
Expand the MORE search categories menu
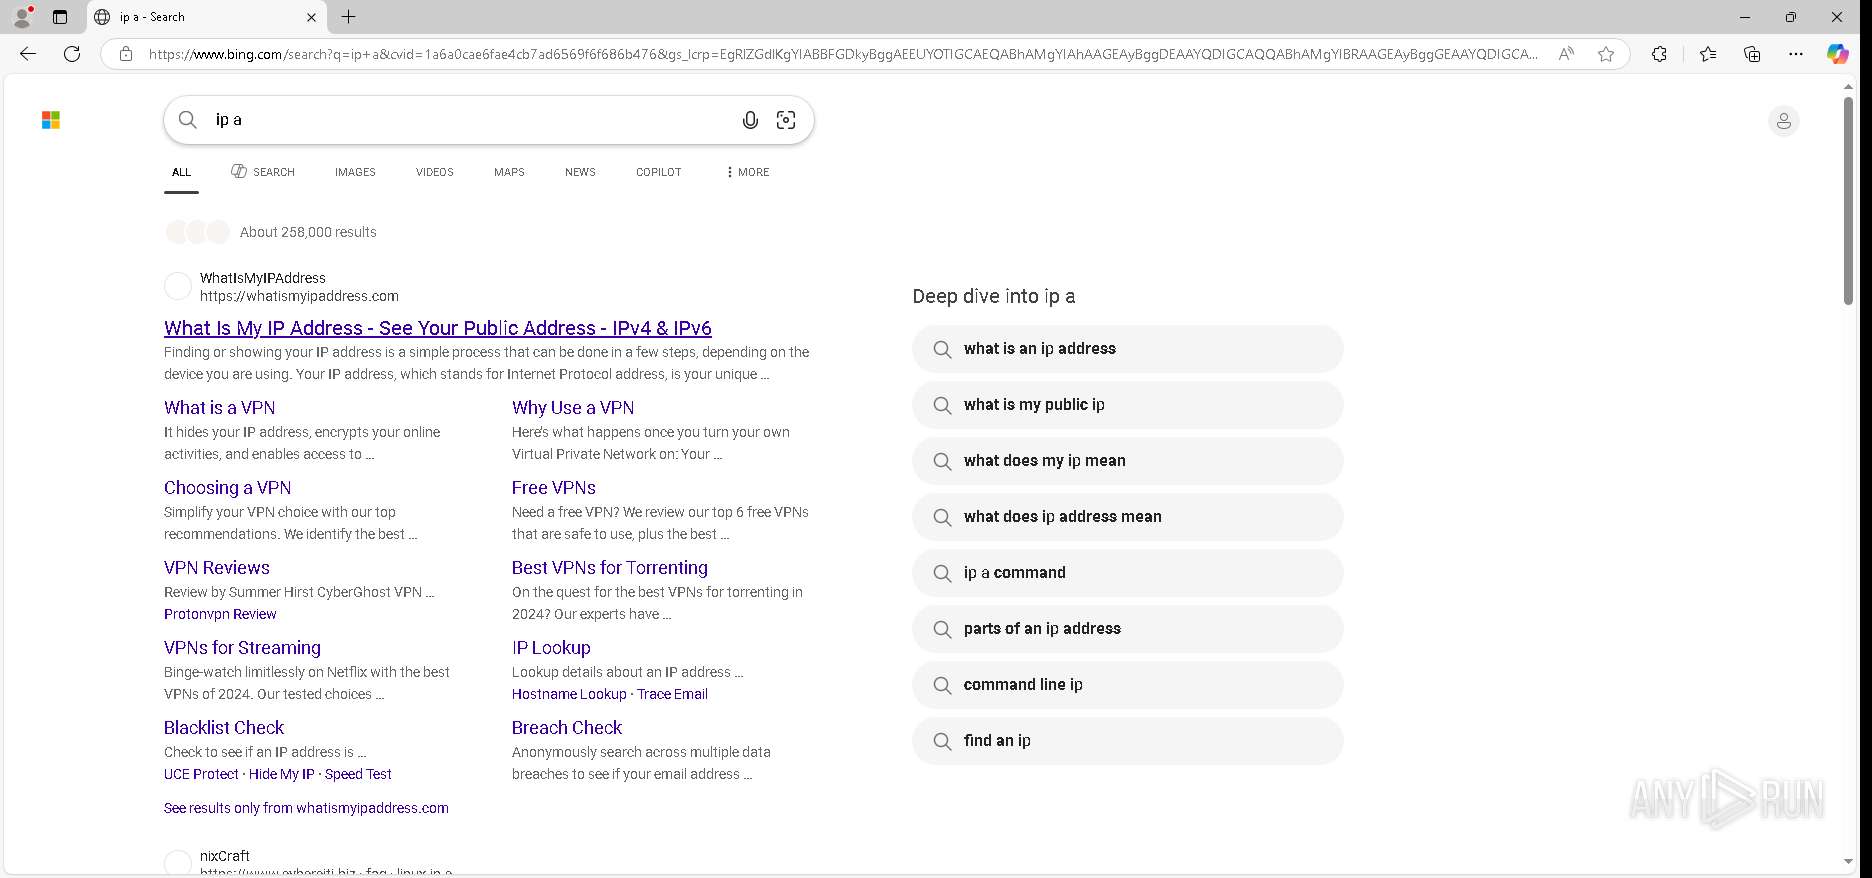pos(747,172)
